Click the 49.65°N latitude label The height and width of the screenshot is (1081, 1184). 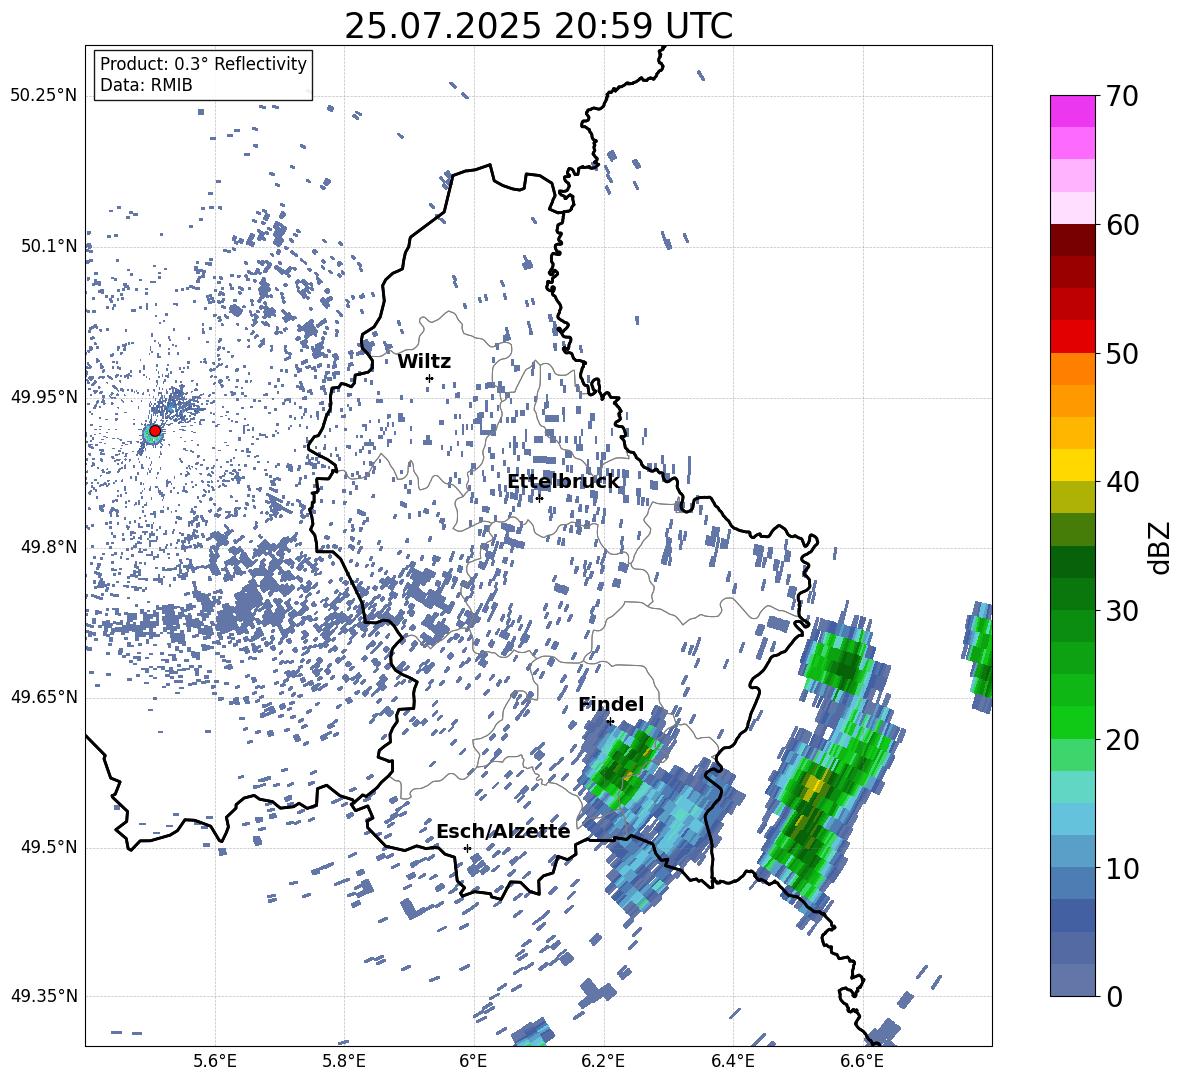click(x=44, y=696)
